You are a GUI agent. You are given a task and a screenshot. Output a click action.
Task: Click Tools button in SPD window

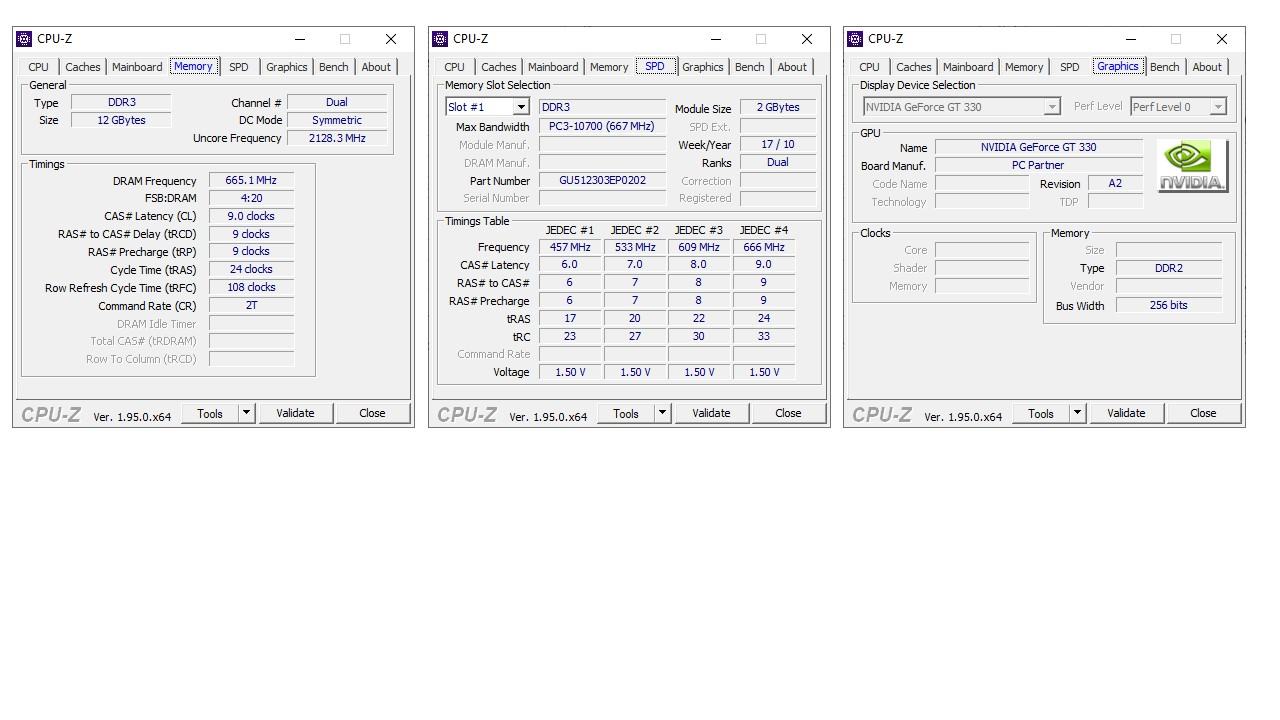[626, 413]
